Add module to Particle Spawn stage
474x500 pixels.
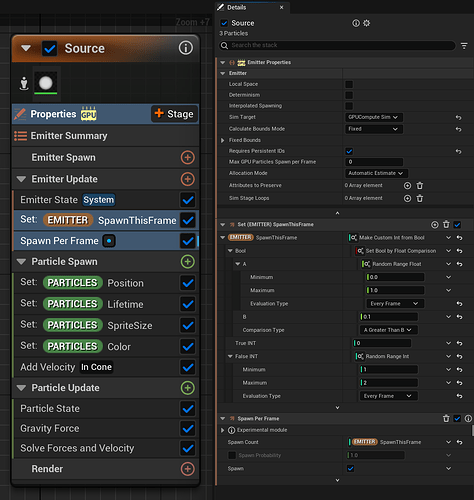(188, 262)
